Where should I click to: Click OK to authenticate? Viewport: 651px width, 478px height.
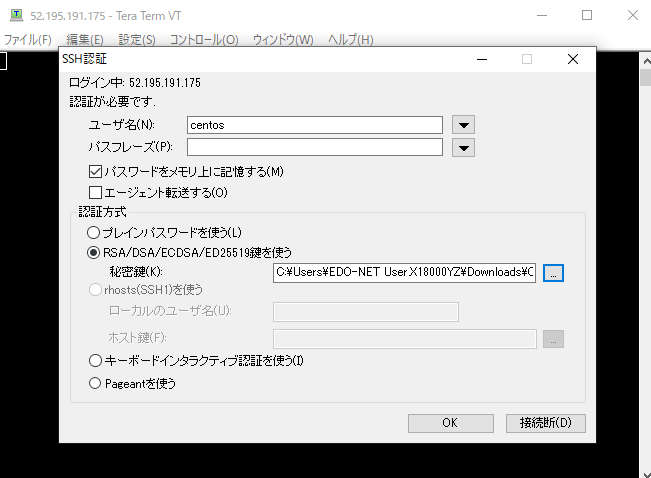[450, 423]
